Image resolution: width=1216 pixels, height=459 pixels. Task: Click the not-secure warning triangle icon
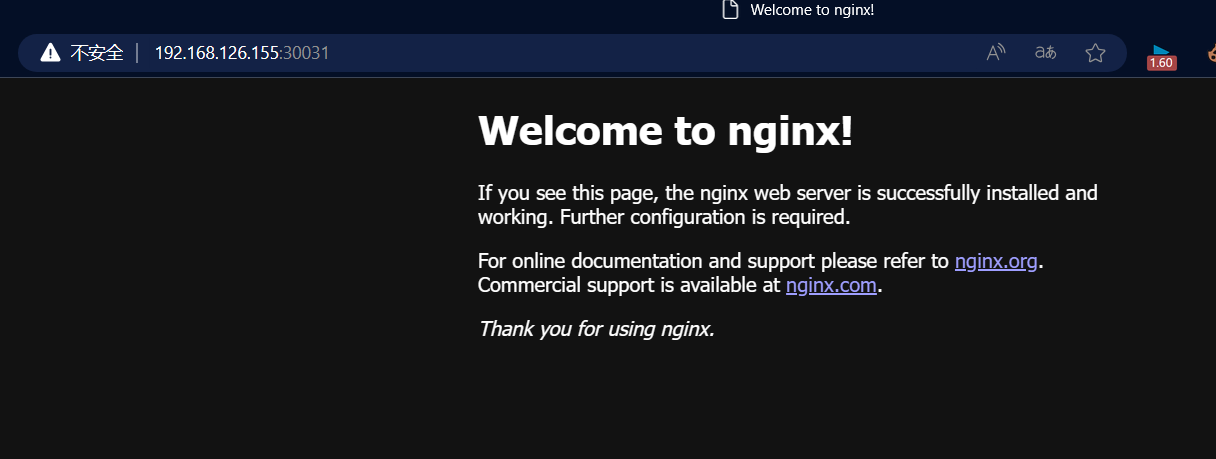(50, 53)
